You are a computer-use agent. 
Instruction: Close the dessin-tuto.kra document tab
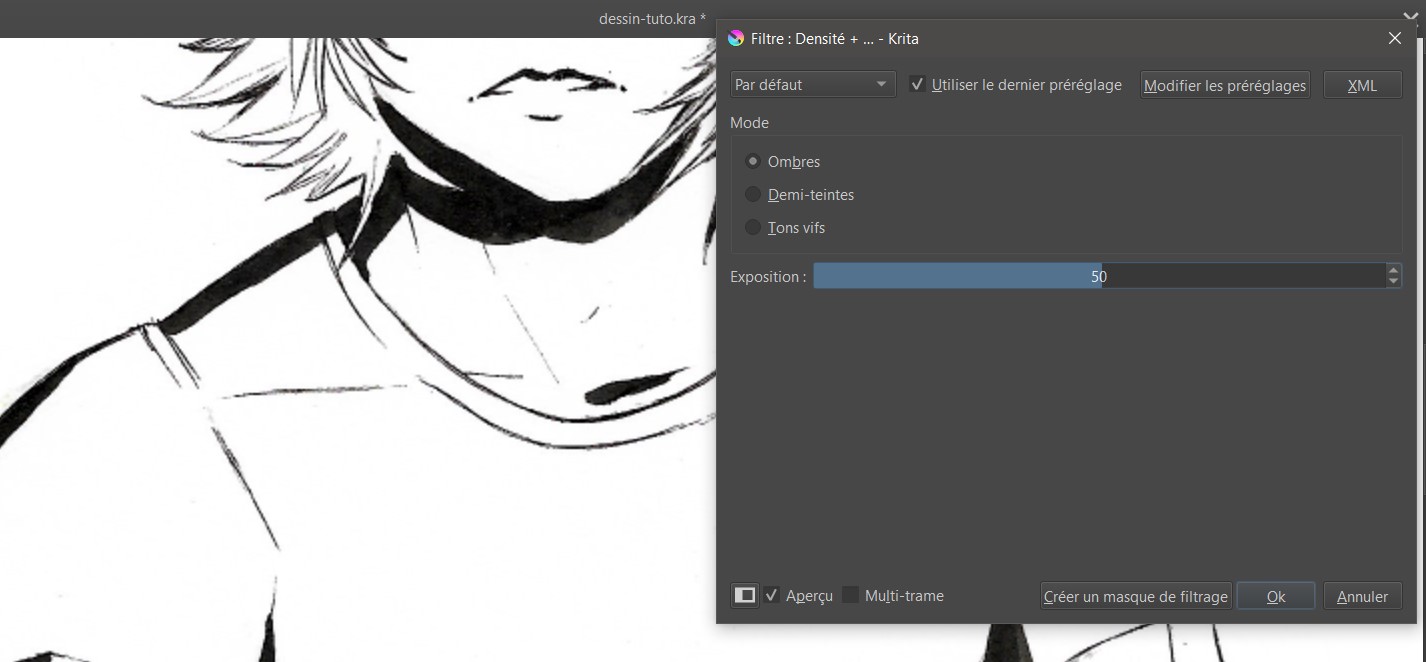pos(1410,16)
